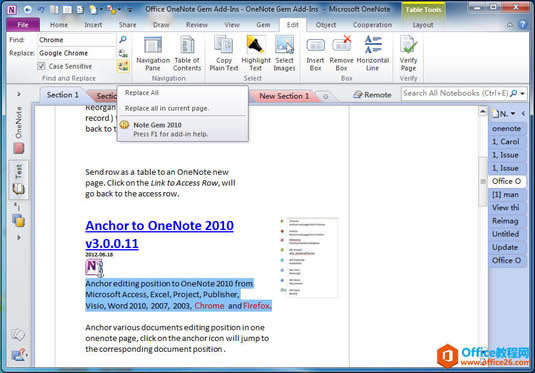Activate the Highlight Text tool
Image resolution: width=535 pixels, height=373 pixels.
(x=256, y=54)
